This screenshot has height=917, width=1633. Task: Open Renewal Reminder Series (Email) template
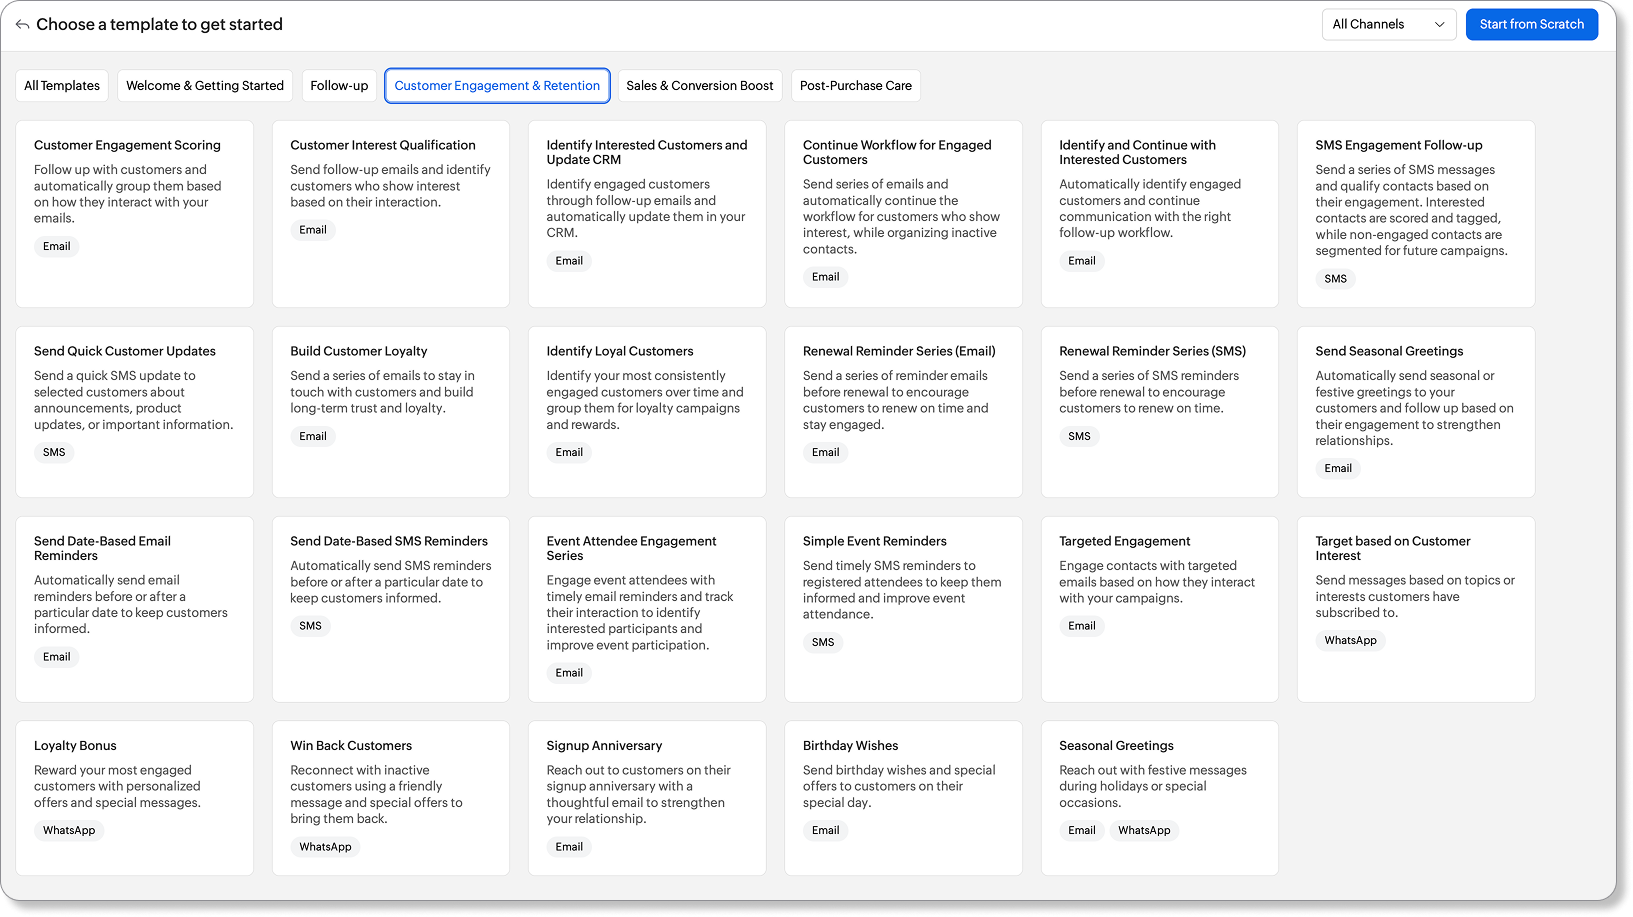[903, 412]
